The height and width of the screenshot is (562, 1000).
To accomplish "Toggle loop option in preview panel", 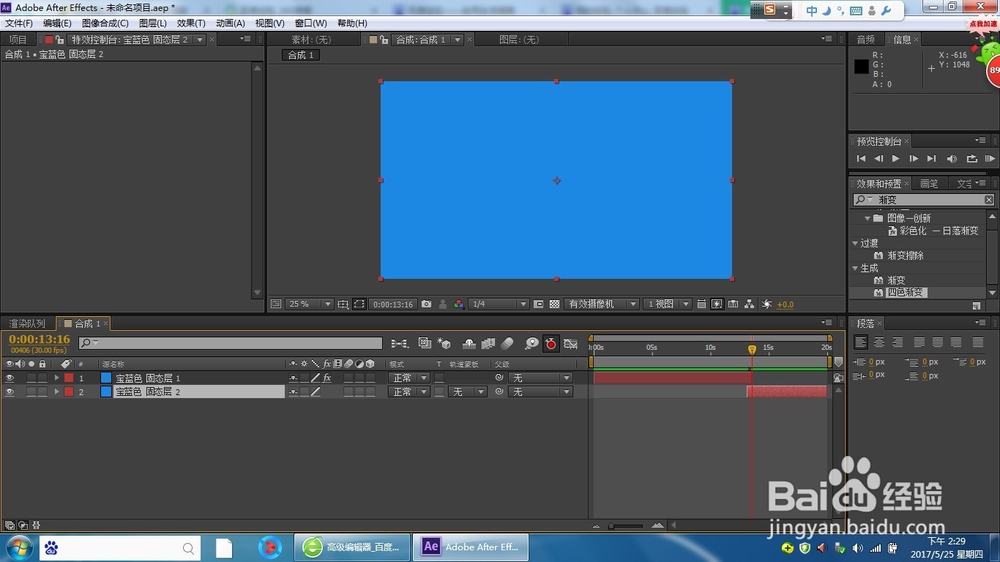I will click(x=971, y=158).
